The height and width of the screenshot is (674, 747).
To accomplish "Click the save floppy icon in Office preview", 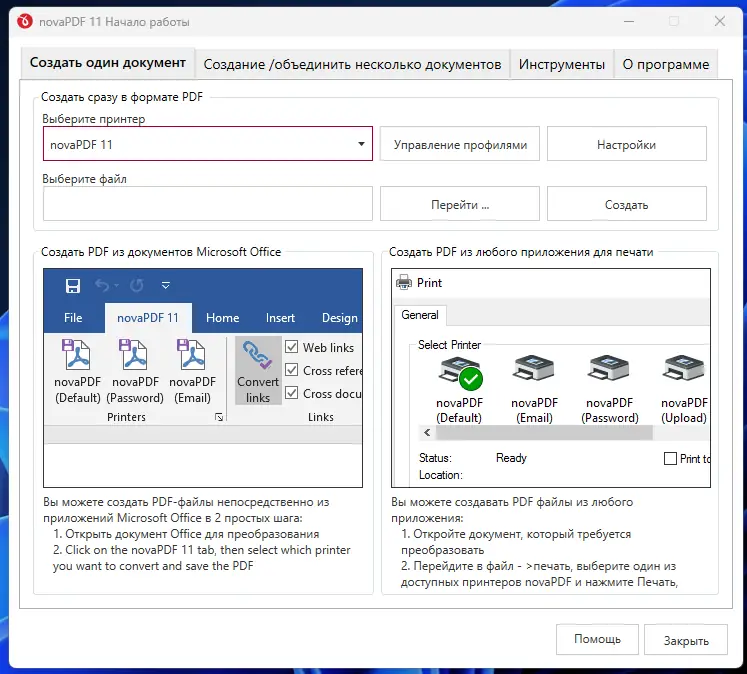I will click(x=73, y=286).
